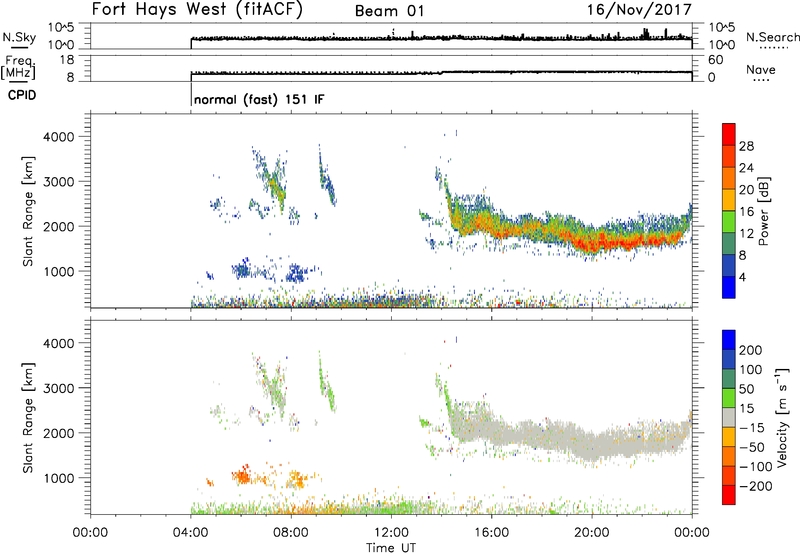
Task: Click the '16' power colorbar tick
Action: pos(746,212)
